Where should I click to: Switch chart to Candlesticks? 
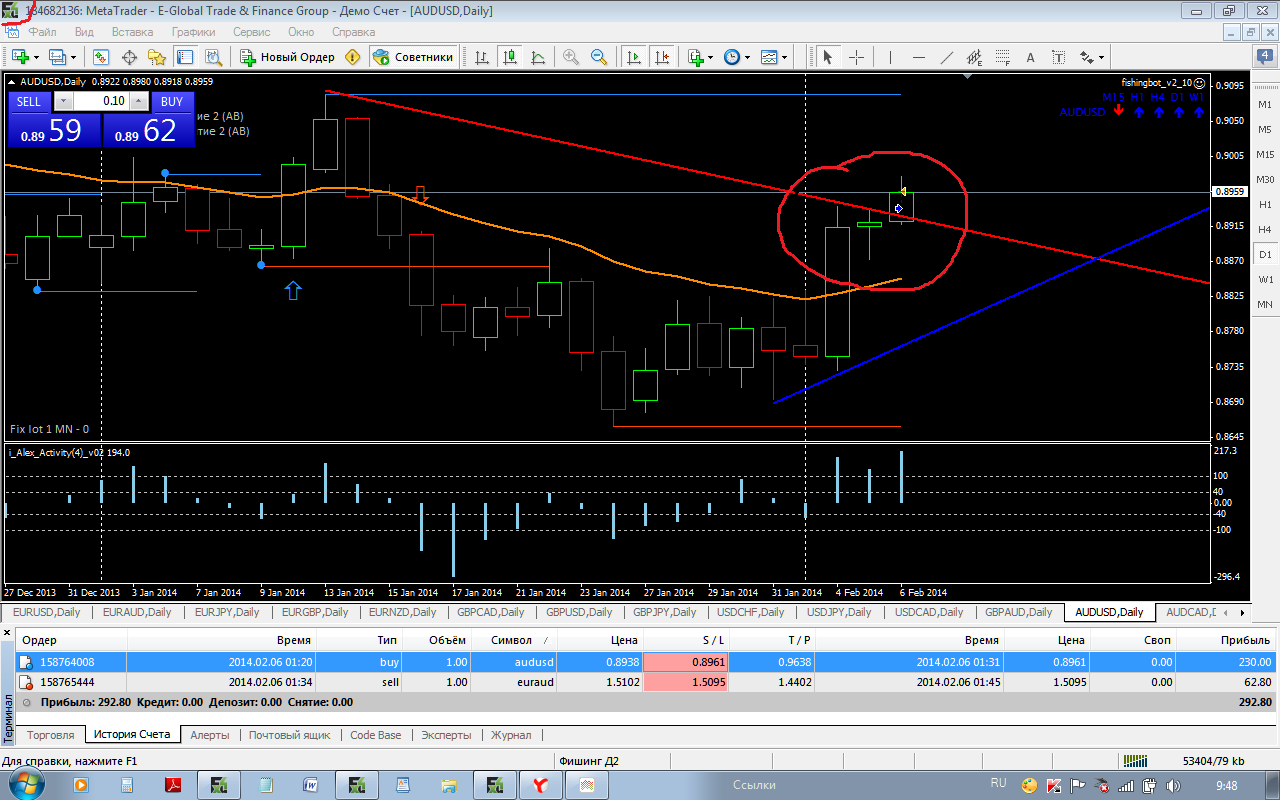511,57
